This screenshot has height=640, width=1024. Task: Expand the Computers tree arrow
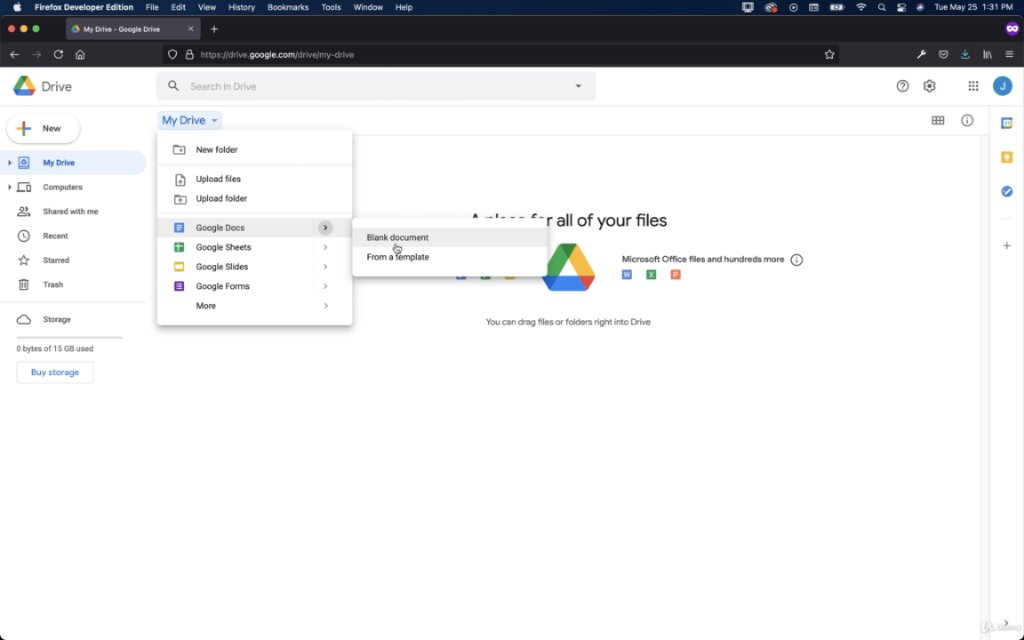coord(9,187)
